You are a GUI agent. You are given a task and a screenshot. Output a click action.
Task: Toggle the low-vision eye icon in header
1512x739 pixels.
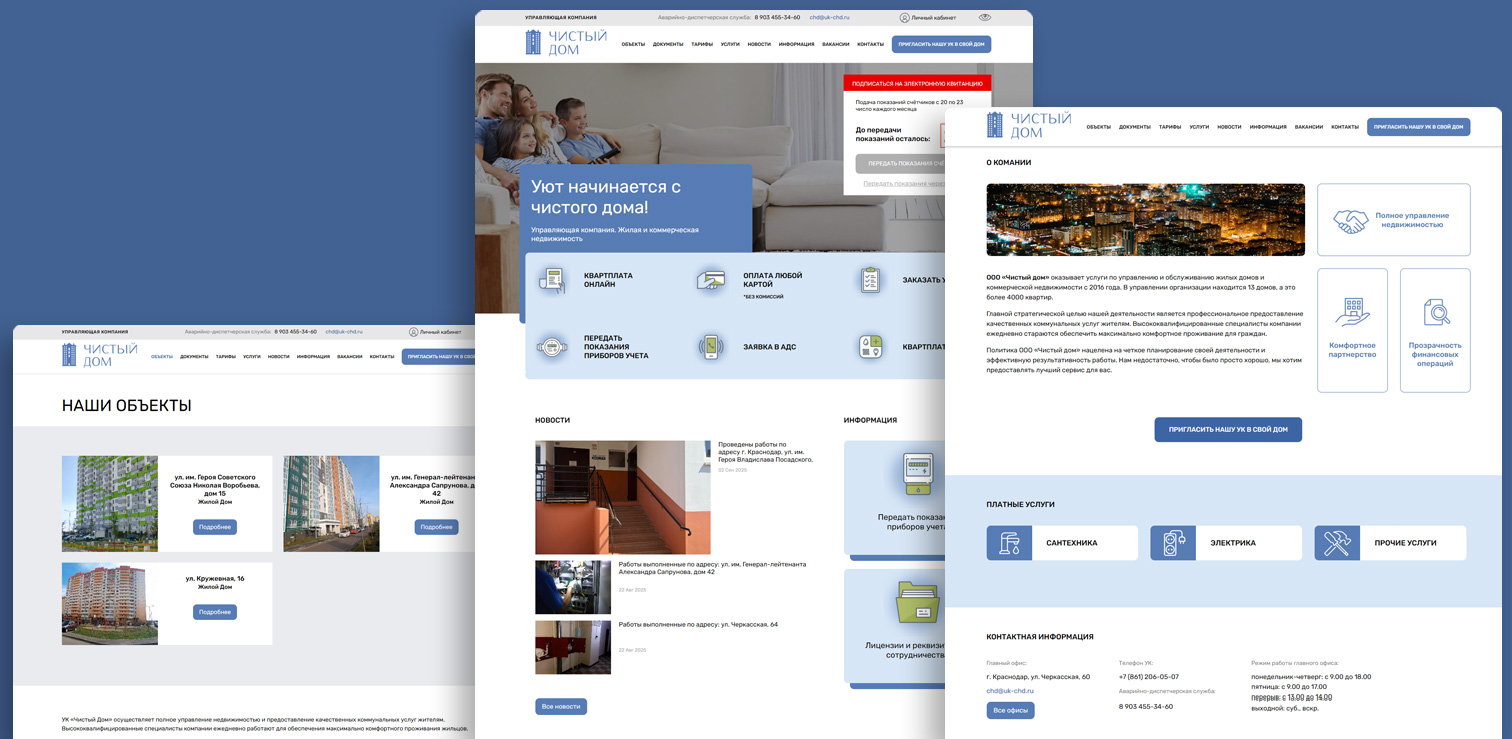(985, 17)
